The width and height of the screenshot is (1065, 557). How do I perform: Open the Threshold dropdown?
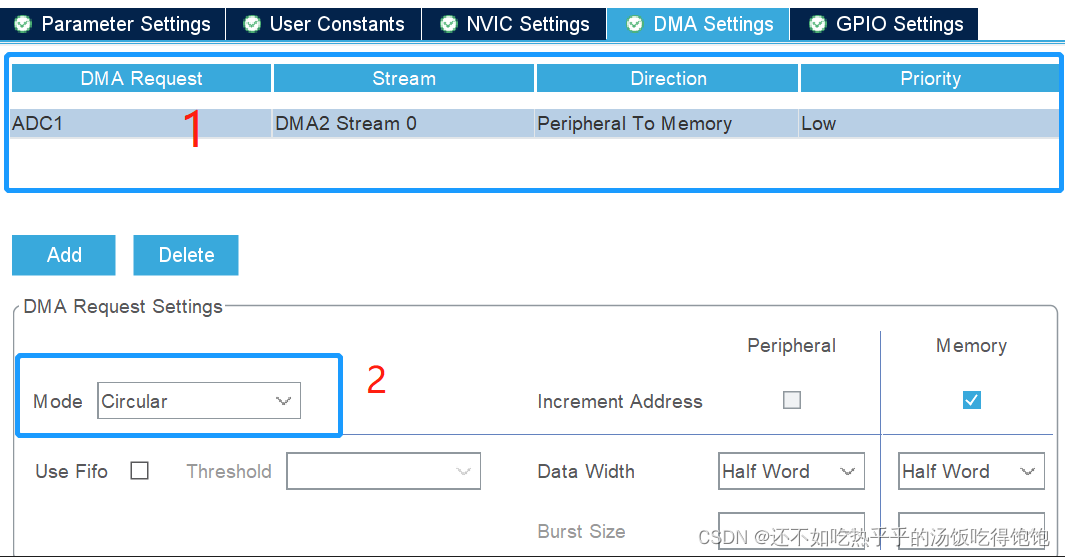click(x=383, y=471)
